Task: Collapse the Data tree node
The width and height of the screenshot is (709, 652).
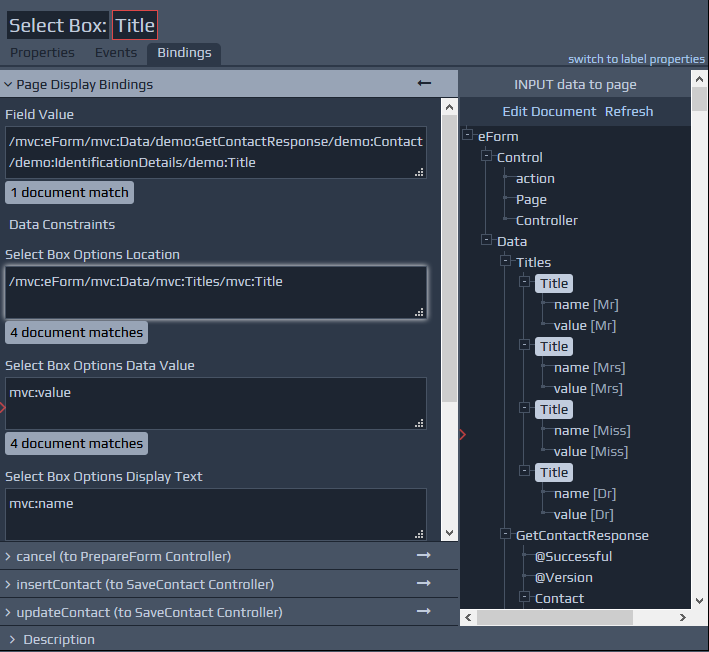Action: (x=487, y=240)
